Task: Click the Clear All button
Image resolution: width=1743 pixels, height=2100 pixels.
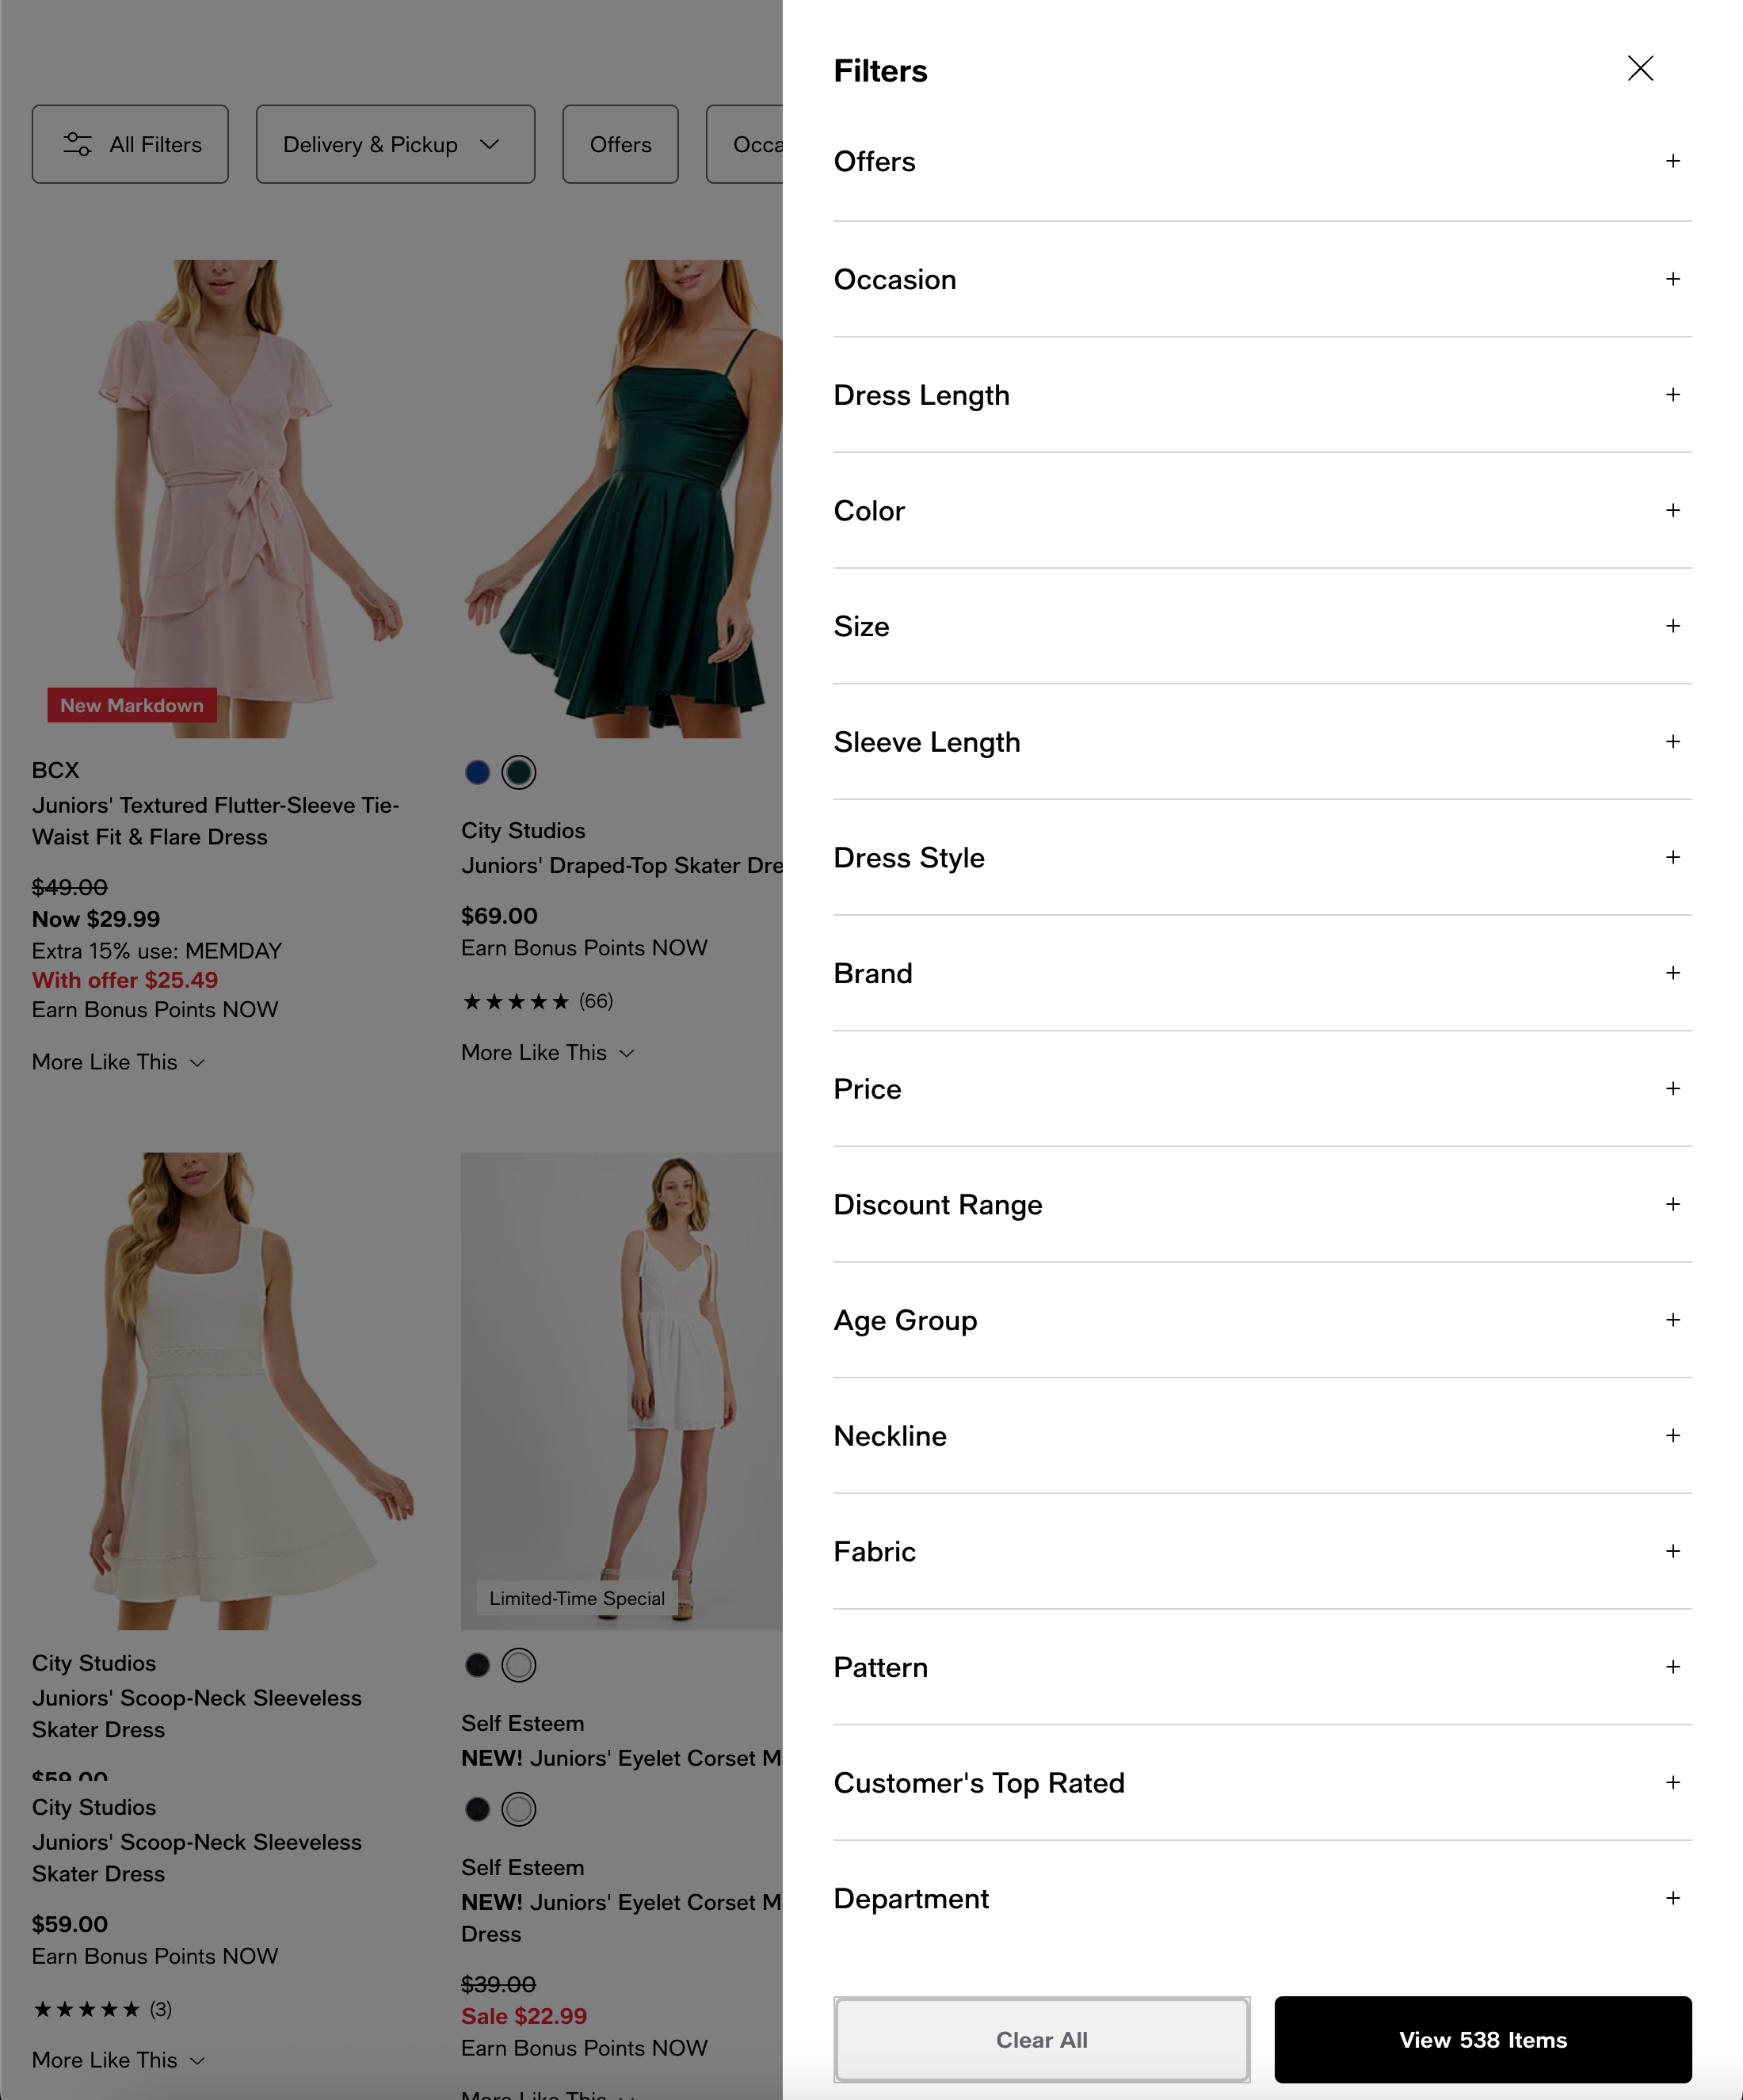Action: click(1041, 2039)
